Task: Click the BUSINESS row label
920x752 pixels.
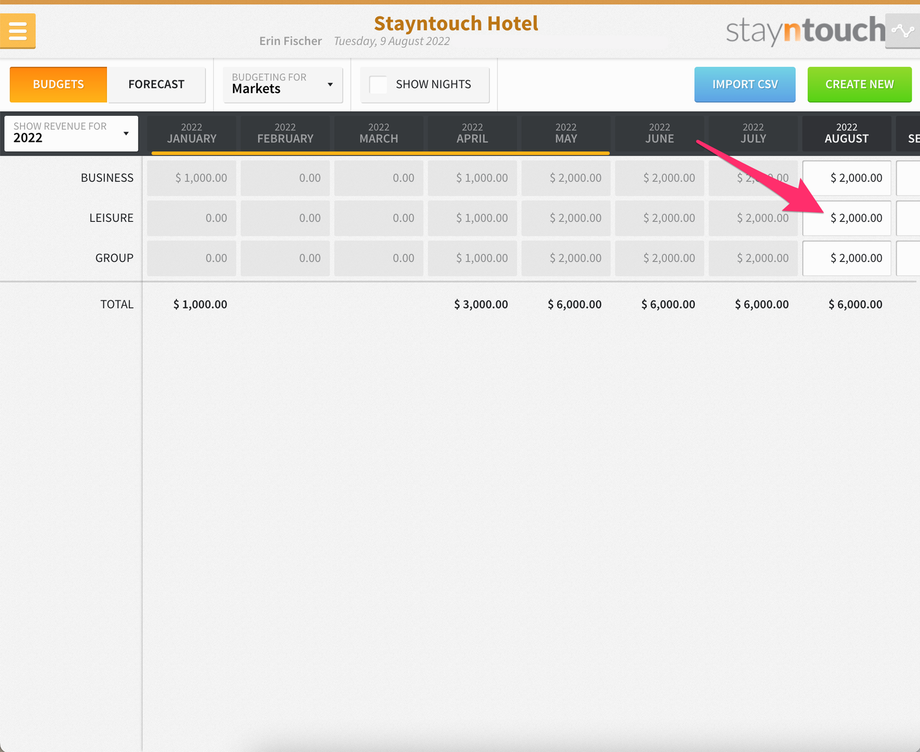Action: [x=107, y=178]
